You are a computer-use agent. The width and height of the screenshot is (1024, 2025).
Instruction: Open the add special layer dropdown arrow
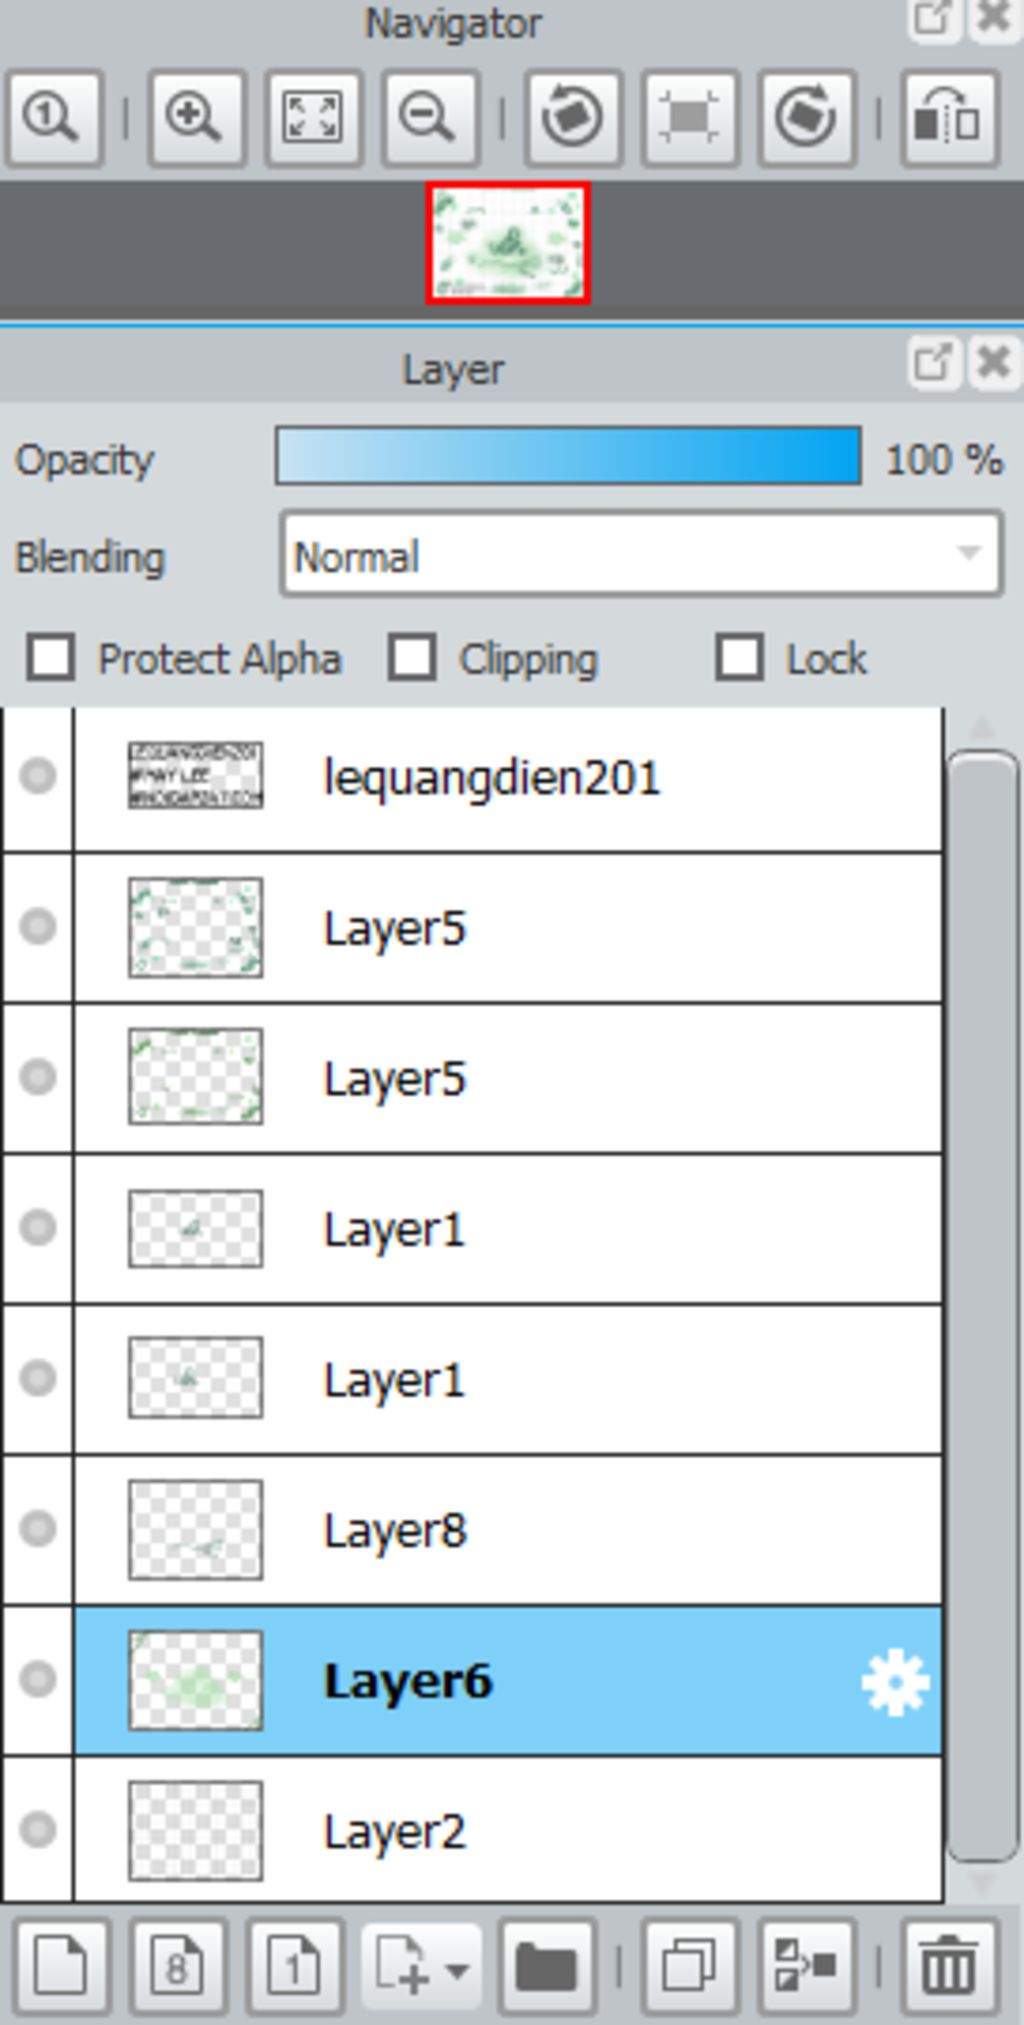click(457, 1970)
